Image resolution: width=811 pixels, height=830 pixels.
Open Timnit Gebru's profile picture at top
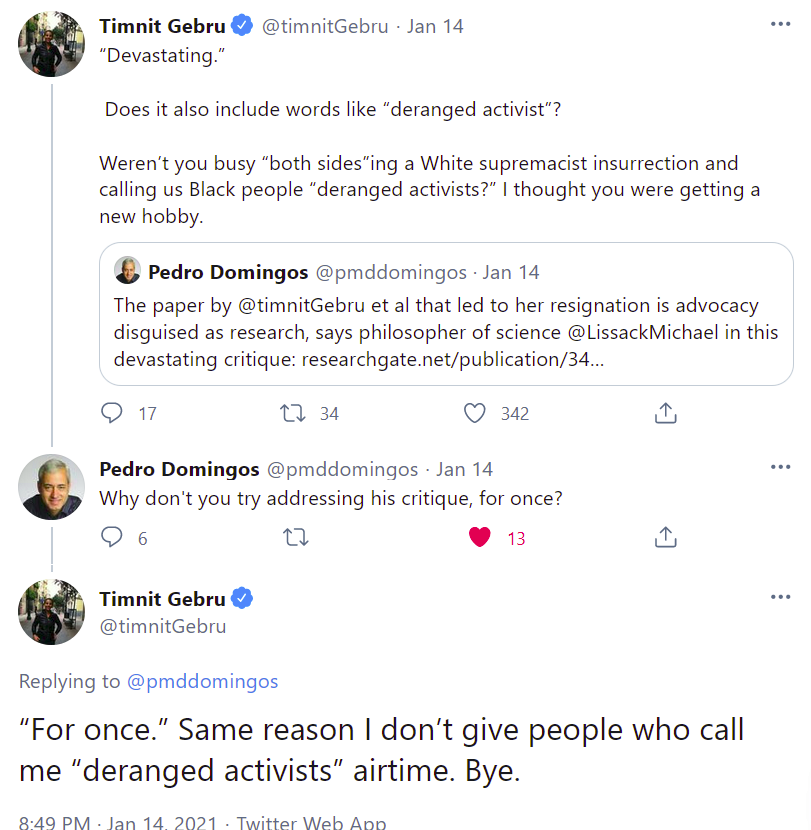point(52,45)
